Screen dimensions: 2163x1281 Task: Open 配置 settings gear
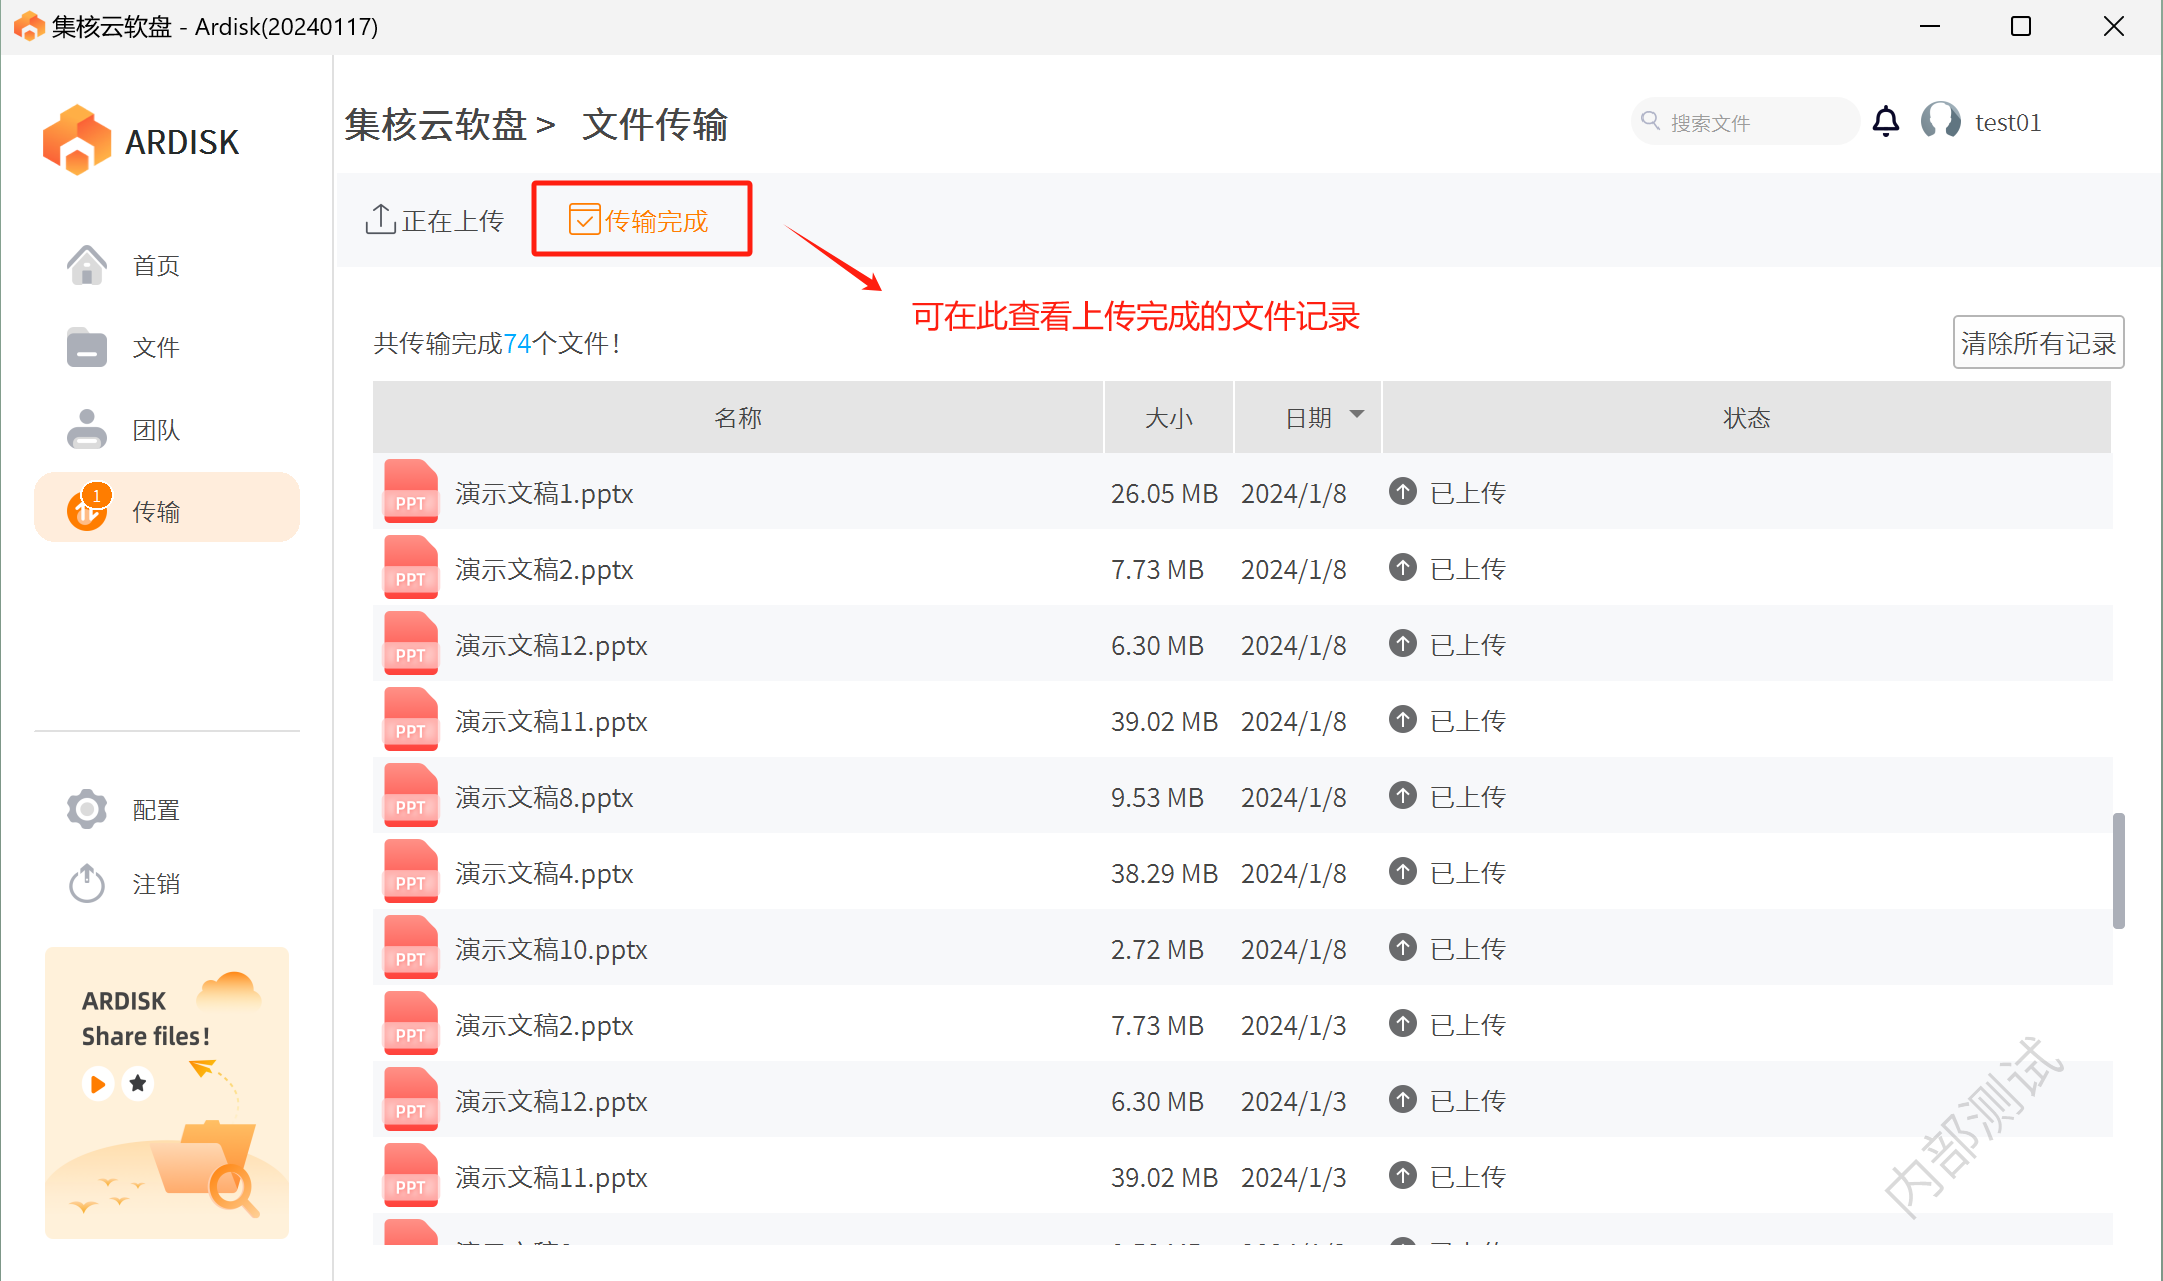[x=88, y=809]
